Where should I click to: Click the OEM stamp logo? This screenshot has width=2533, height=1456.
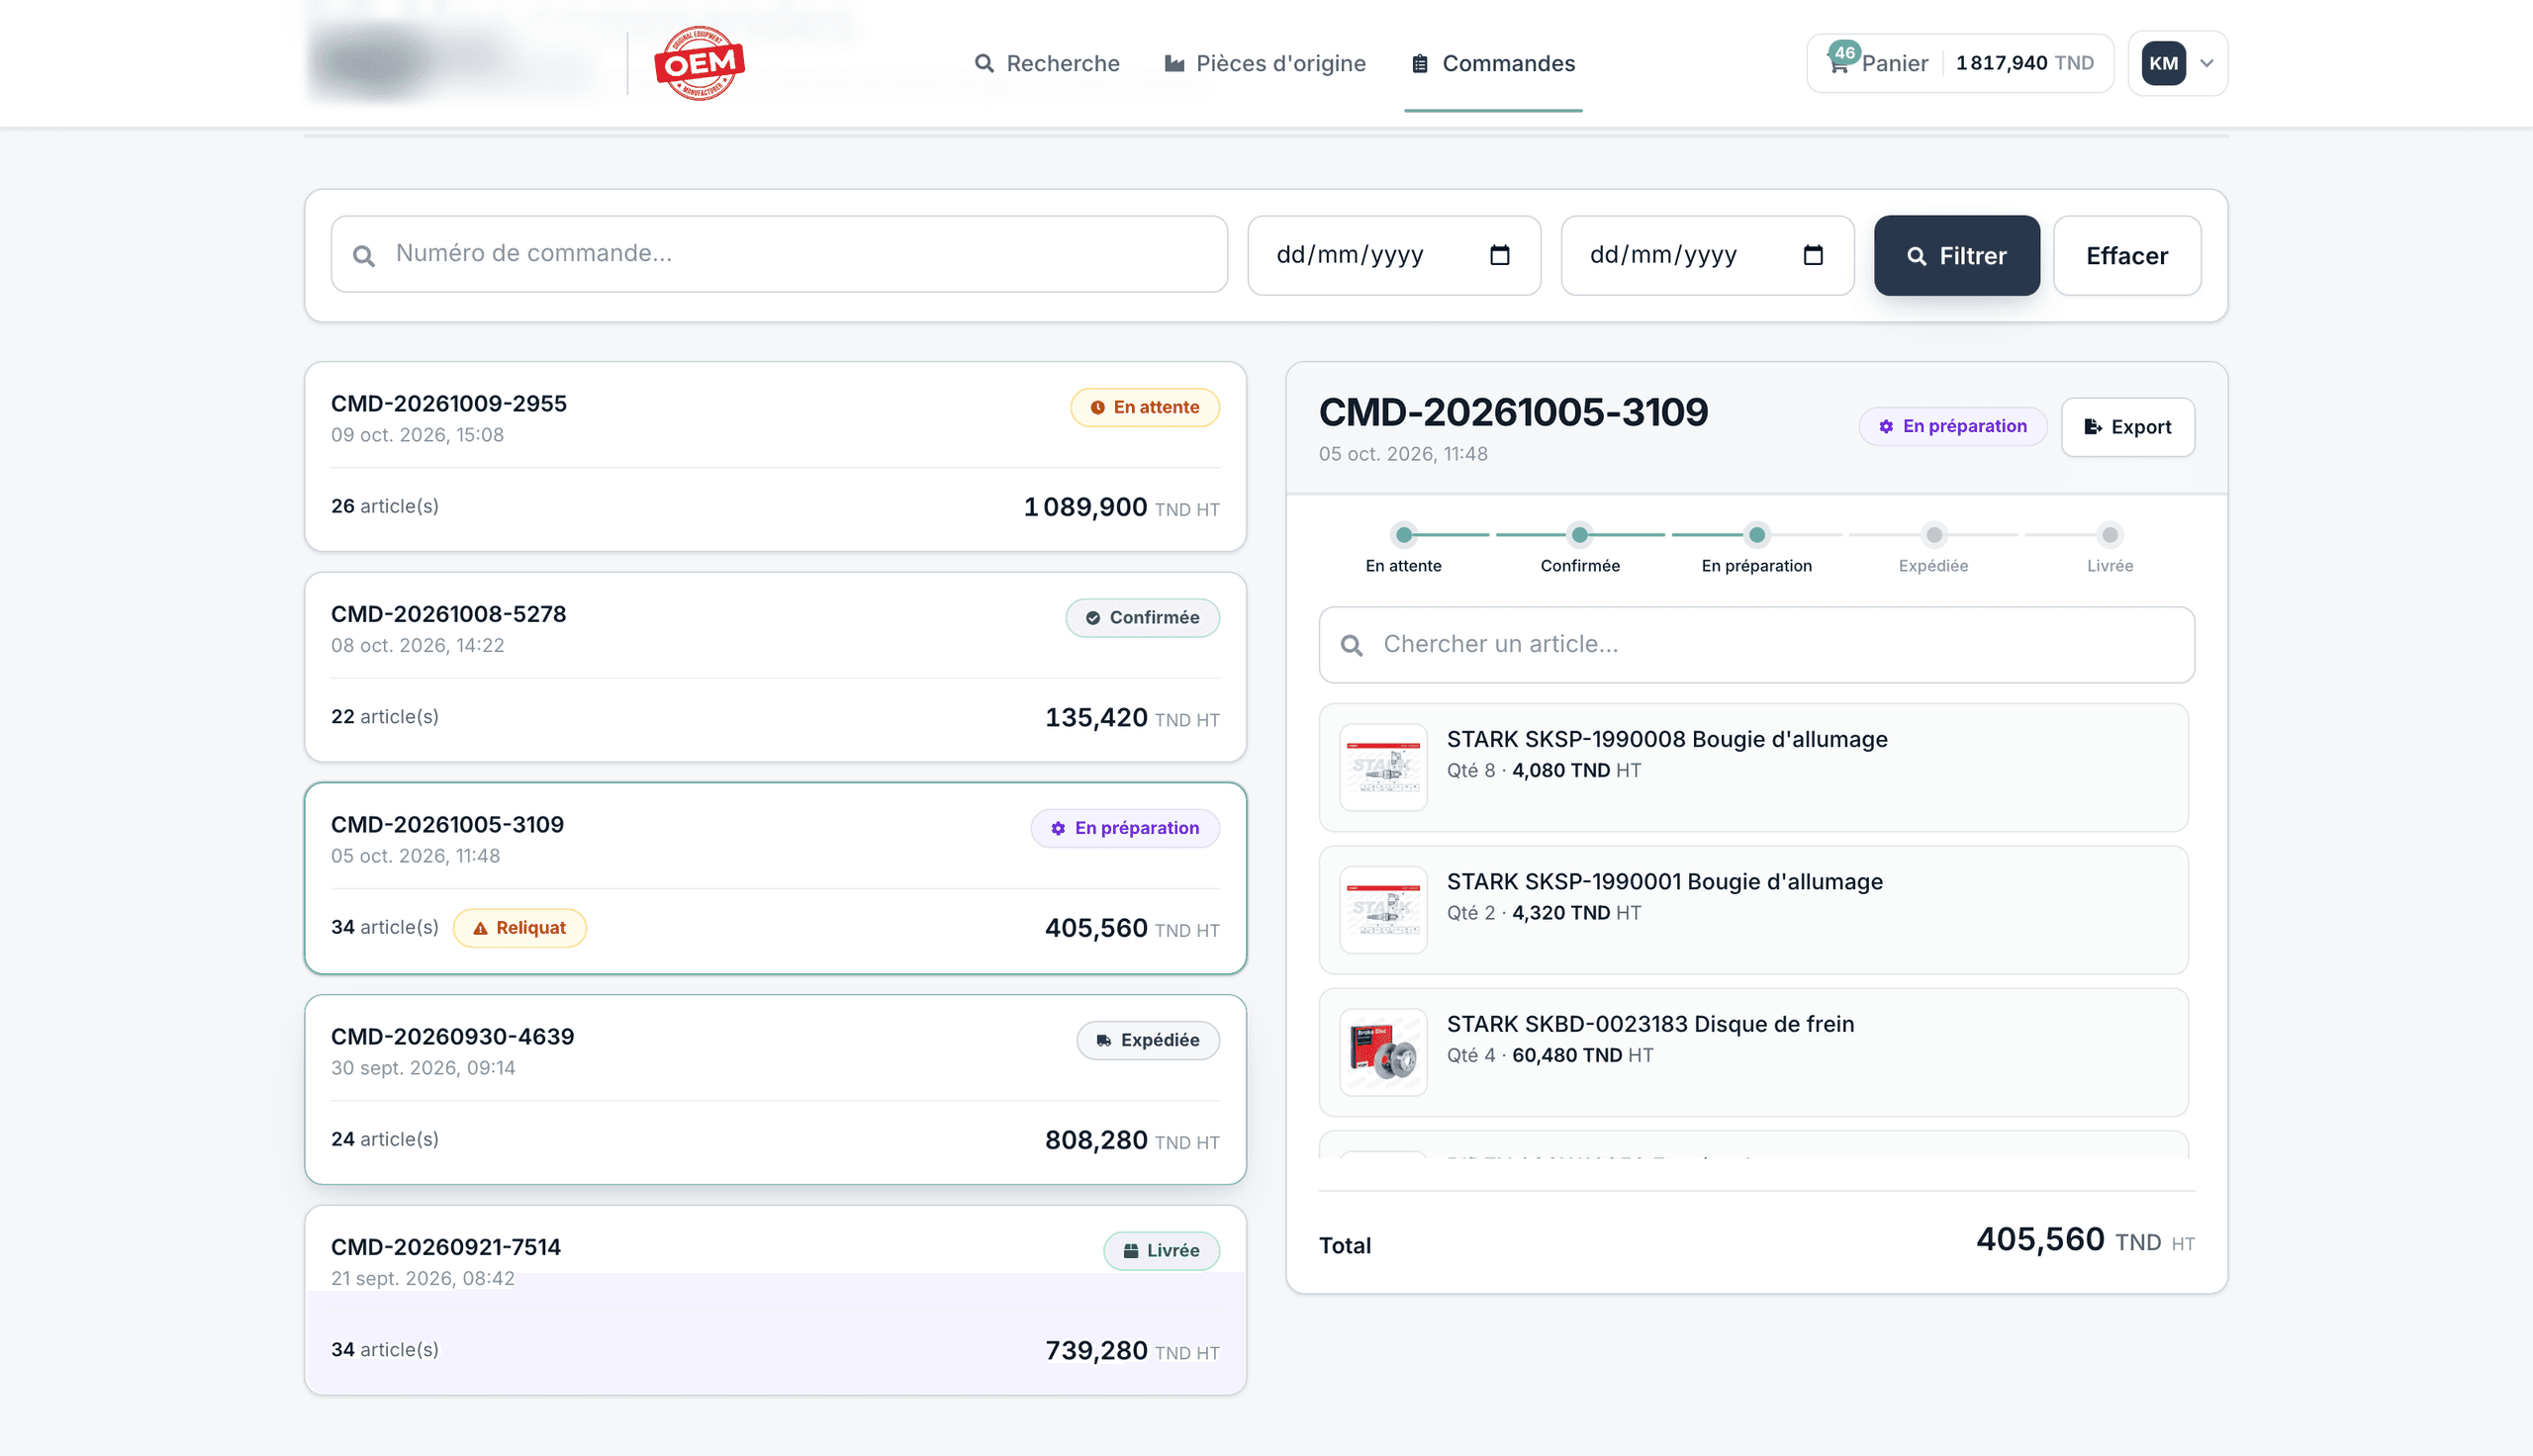pos(699,63)
